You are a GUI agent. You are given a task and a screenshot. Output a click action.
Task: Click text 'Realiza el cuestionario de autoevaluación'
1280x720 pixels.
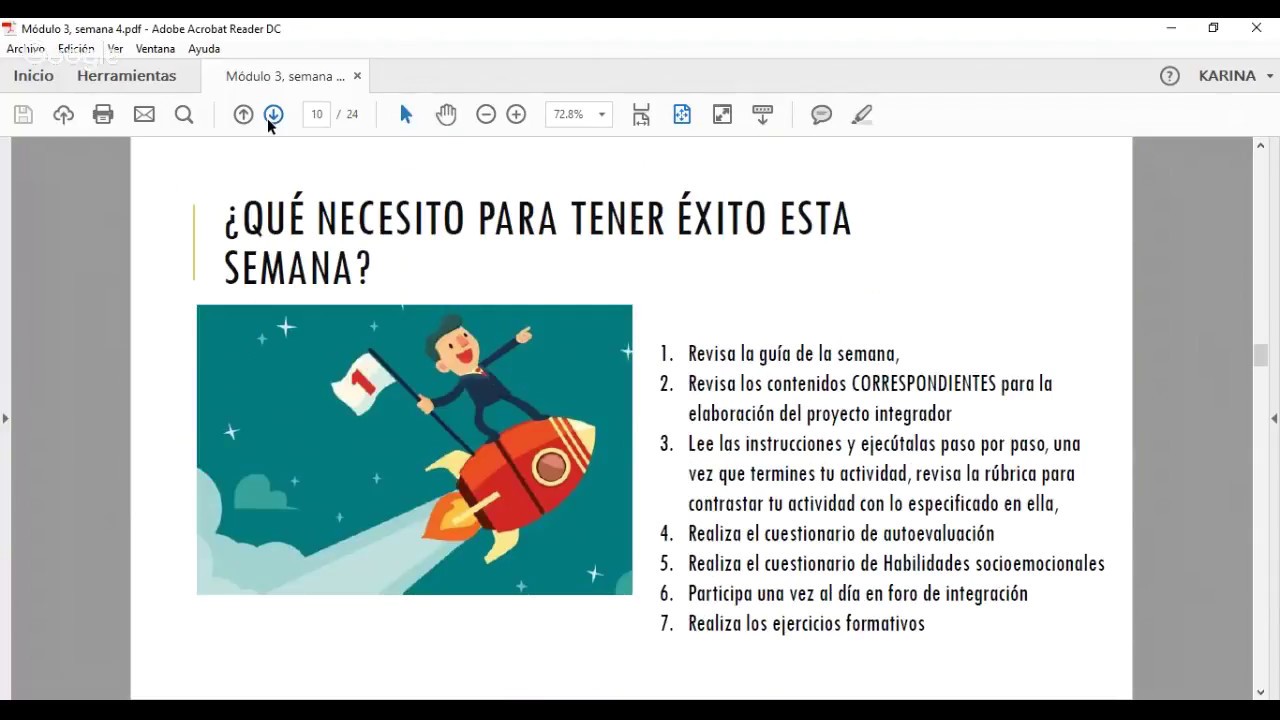click(x=841, y=533)
